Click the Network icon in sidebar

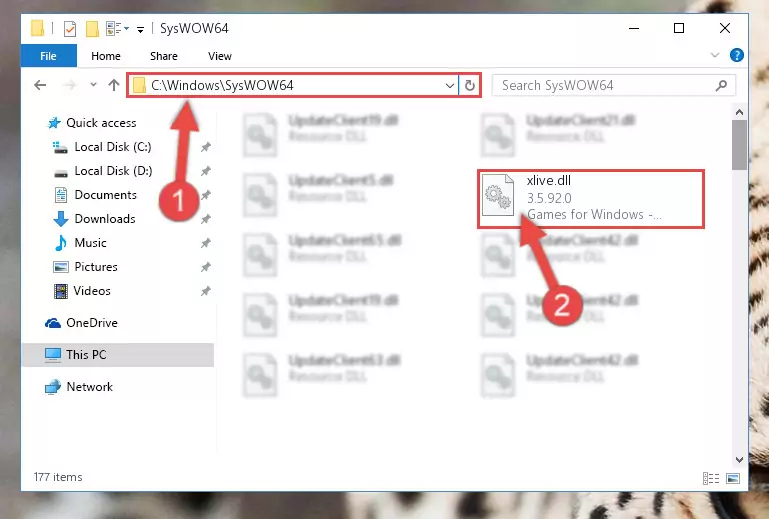pyautogui.click(x=52, y=387)
